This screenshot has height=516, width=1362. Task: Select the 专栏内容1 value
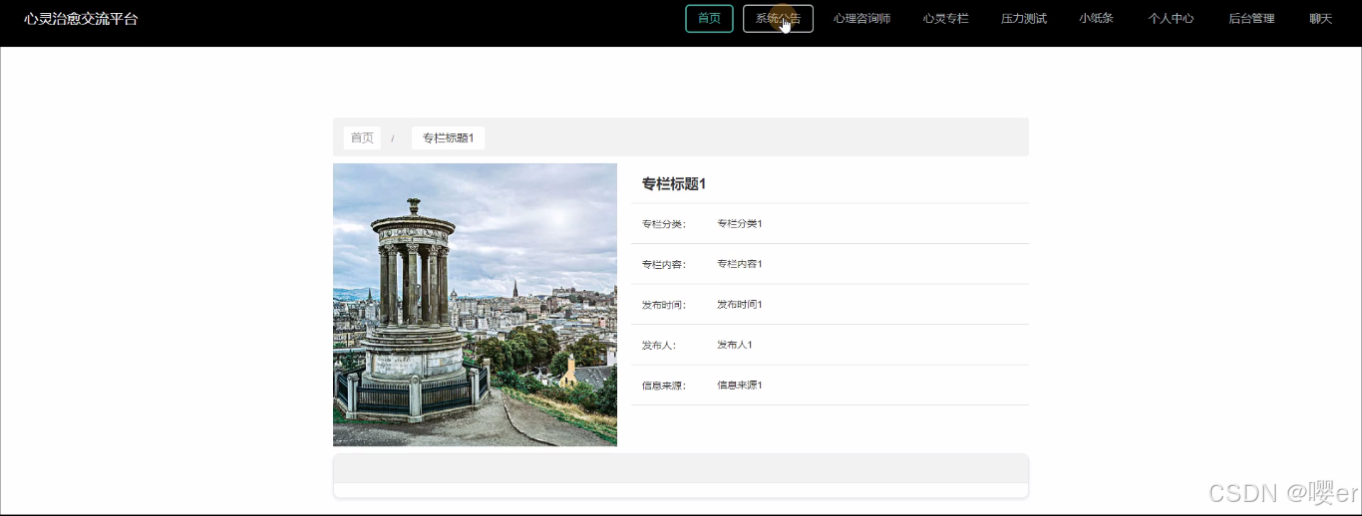point(740,264)
